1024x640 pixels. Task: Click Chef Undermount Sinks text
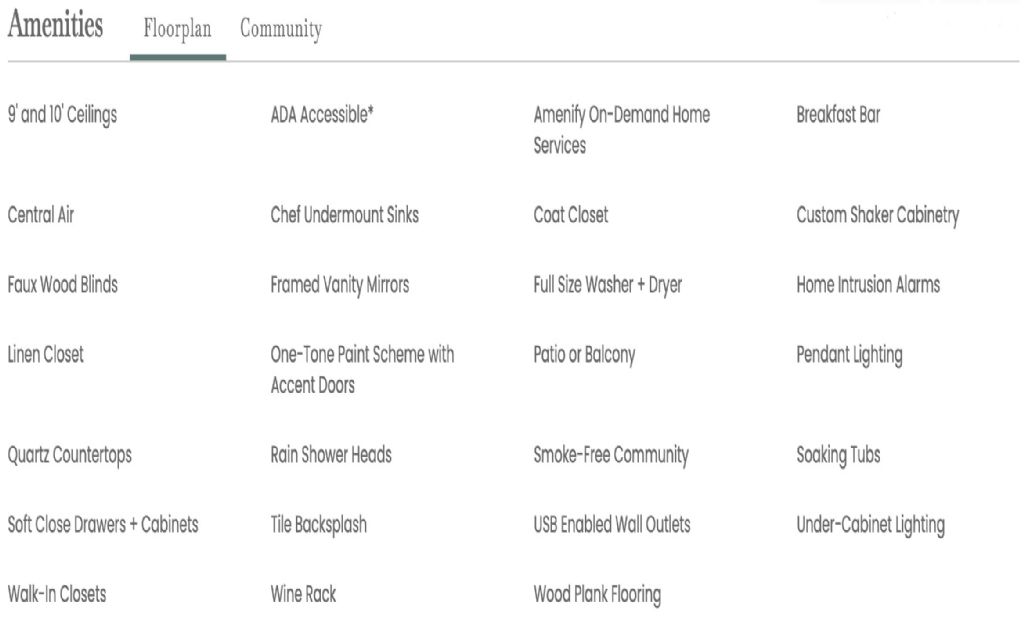pos(344,215)
